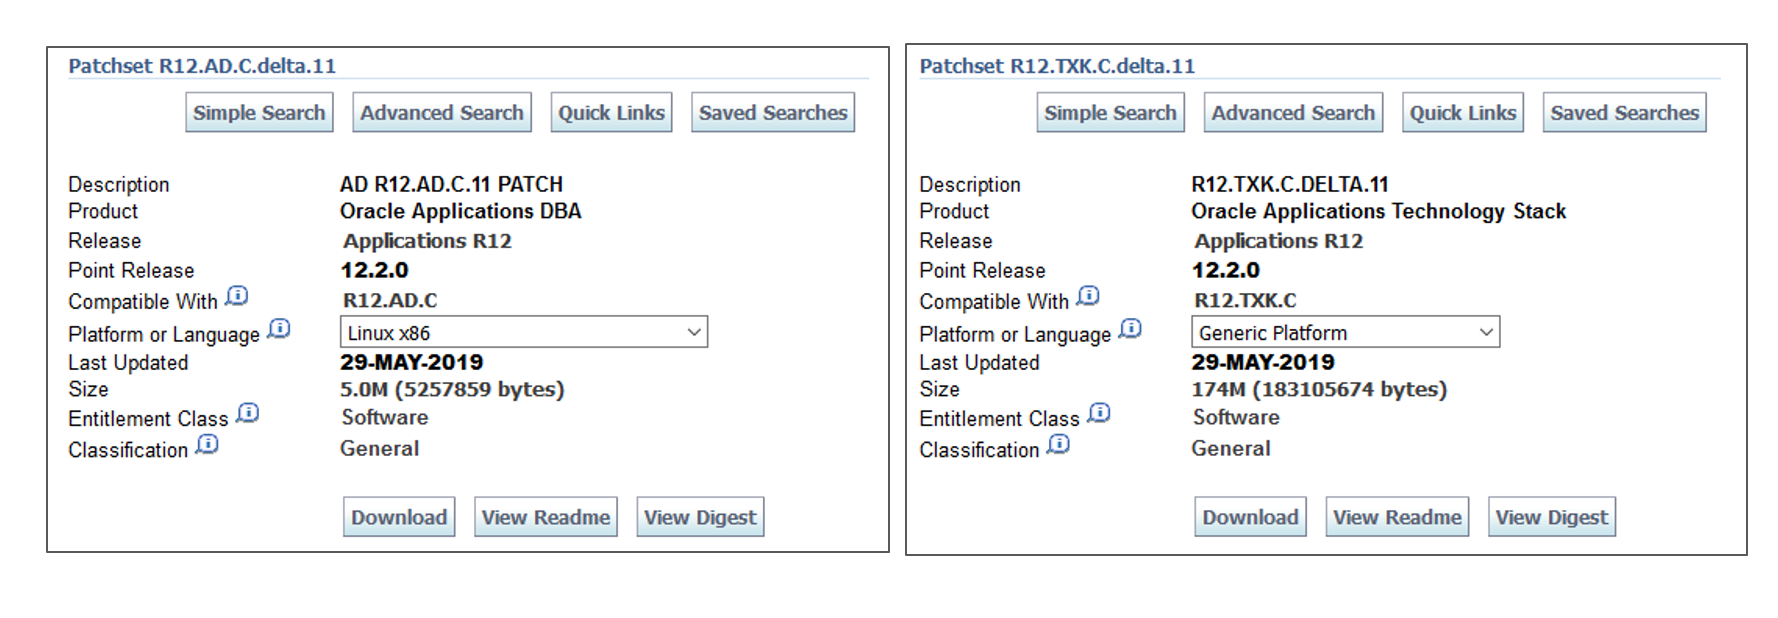The image size is (1778, 618).
Task: Download the R12.TXK.C.delta.11 patch
Action: click(1250, 517)
